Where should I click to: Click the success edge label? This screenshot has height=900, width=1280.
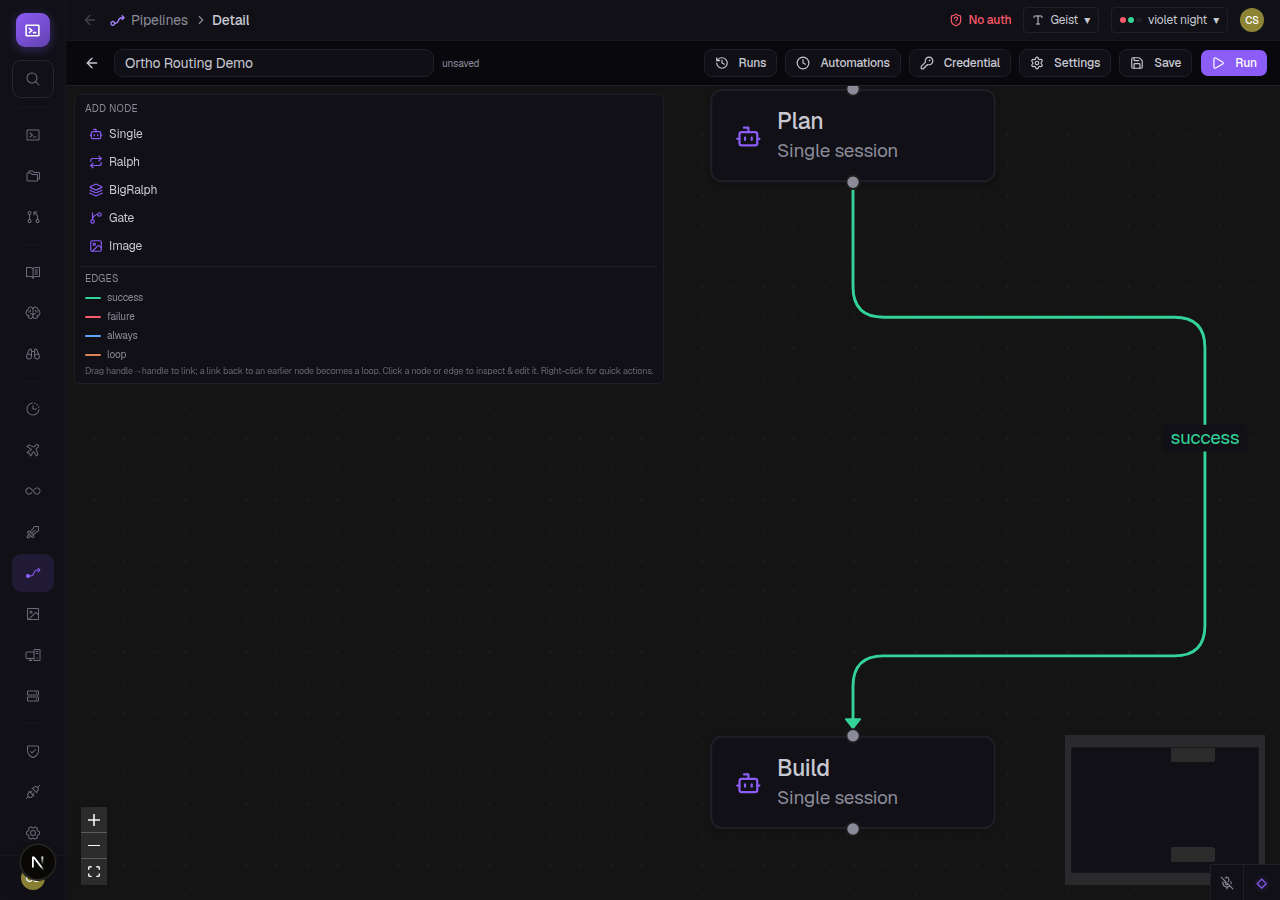pyautogui.click(x=1205, y=438)
